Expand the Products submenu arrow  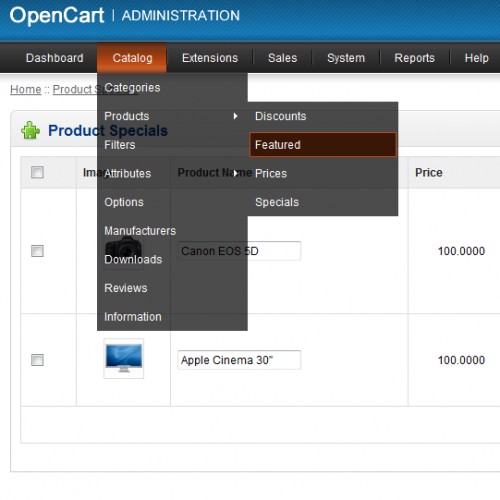tap(236, 116)
